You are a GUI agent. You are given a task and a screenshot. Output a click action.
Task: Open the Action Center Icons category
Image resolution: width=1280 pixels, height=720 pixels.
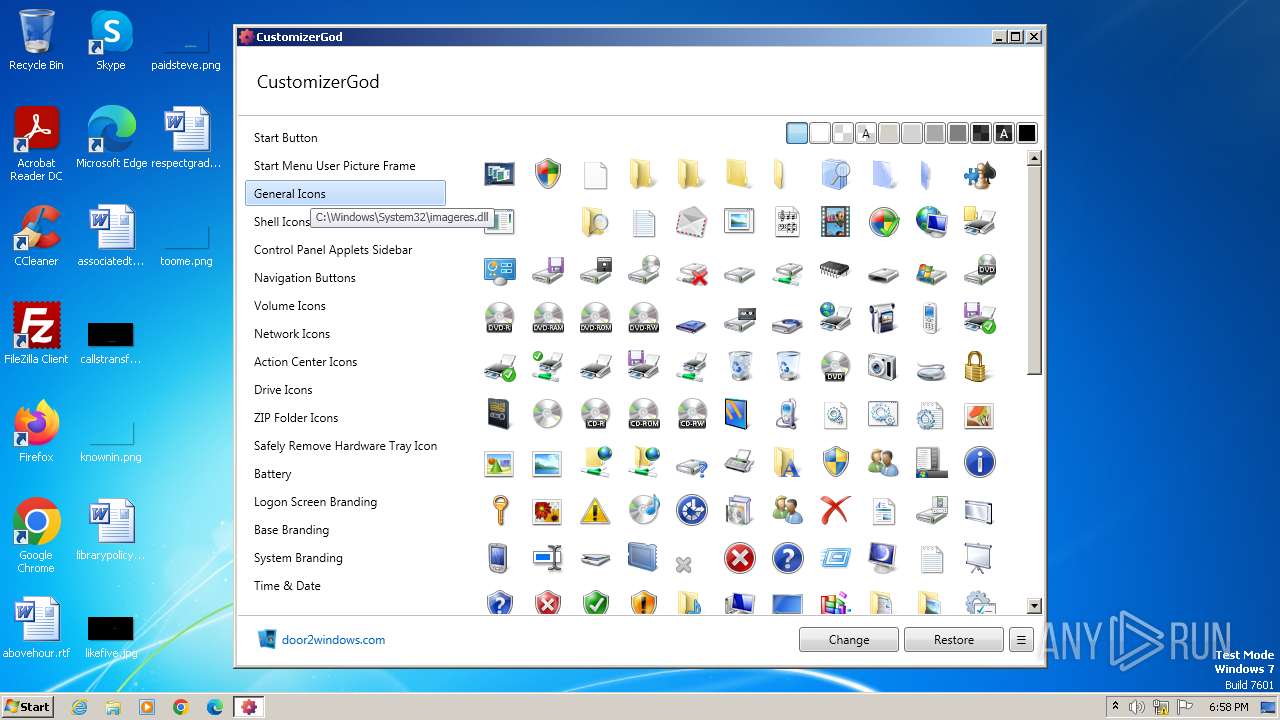pos(306,362)
